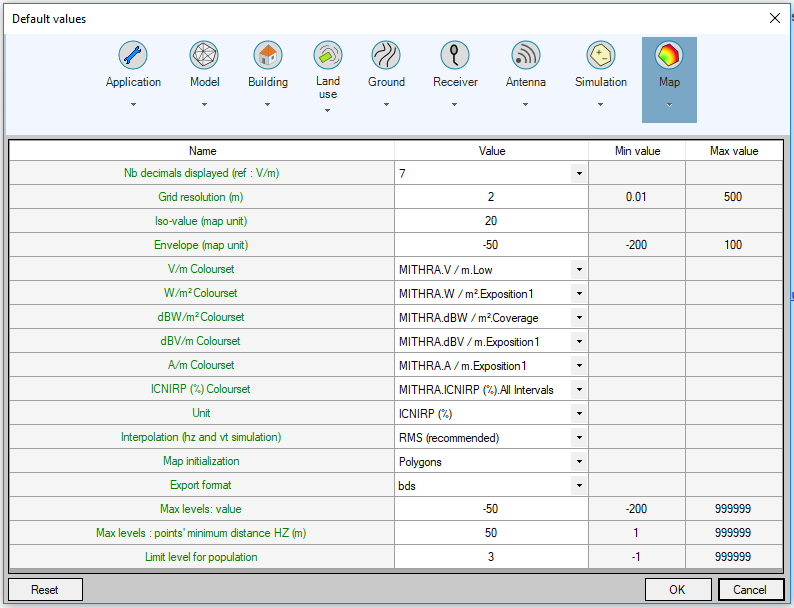The image size is (794, 608).
Task: Select the Simulation icon
Action: [601, 55]
